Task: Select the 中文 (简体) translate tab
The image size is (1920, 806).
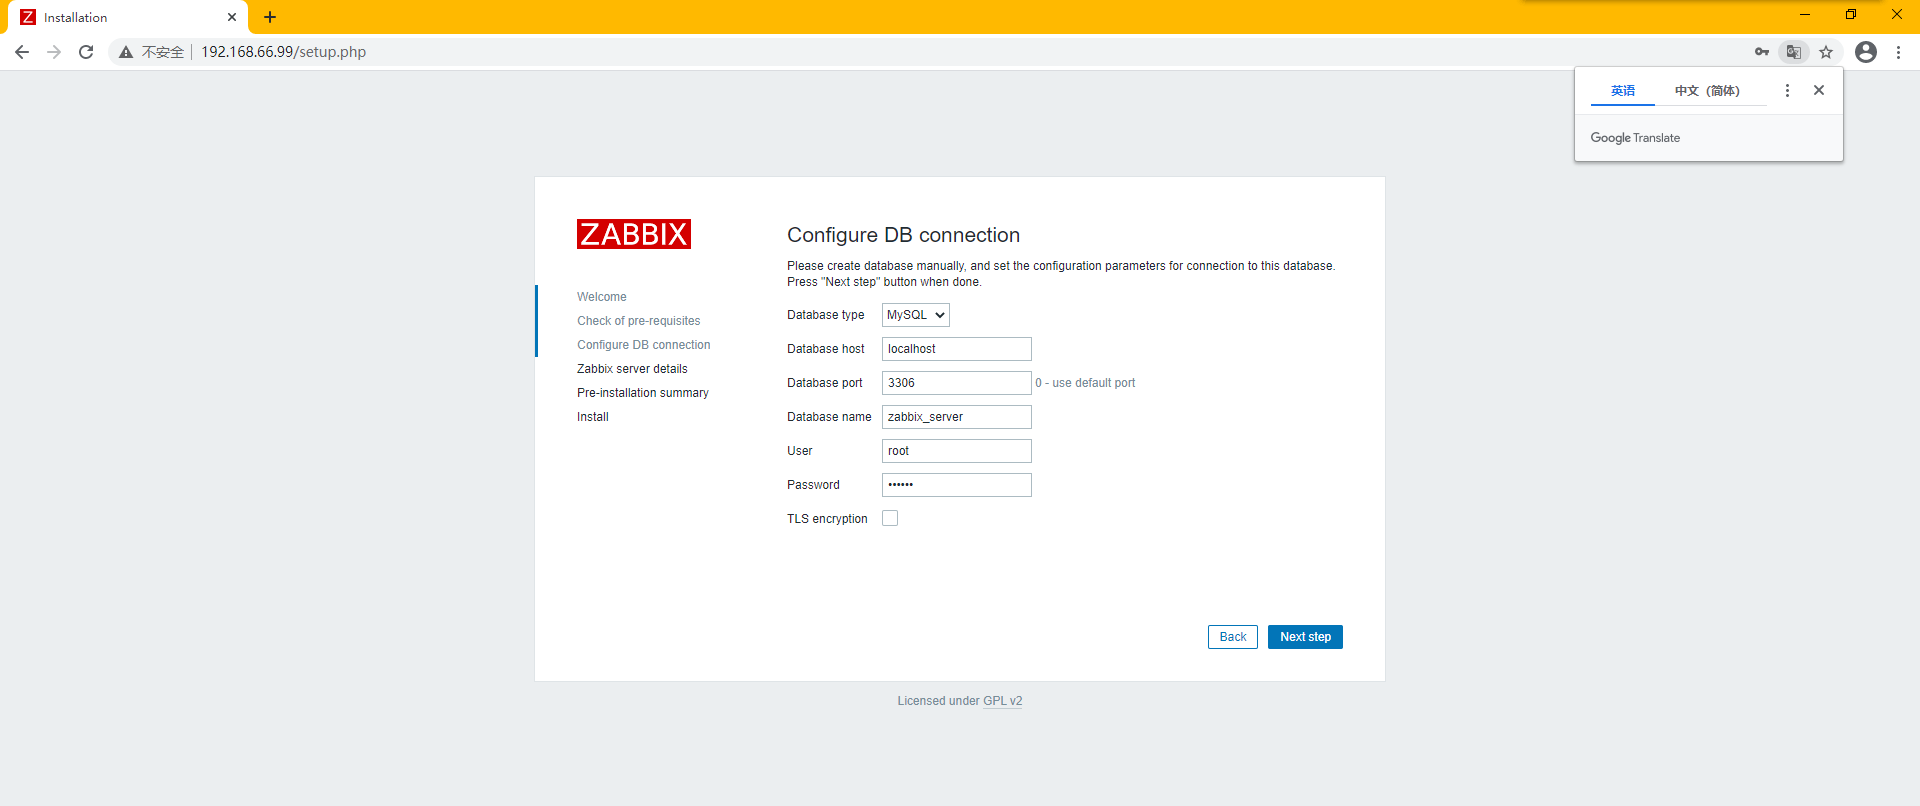Action: point(1707,91)
